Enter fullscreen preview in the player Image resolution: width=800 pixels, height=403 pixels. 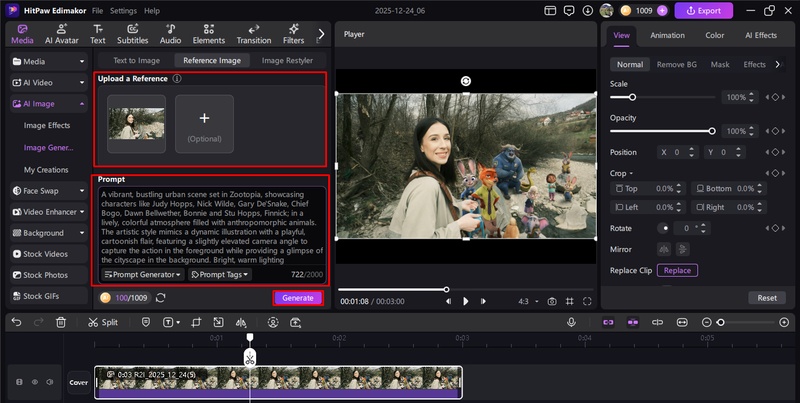pos(587,301)
